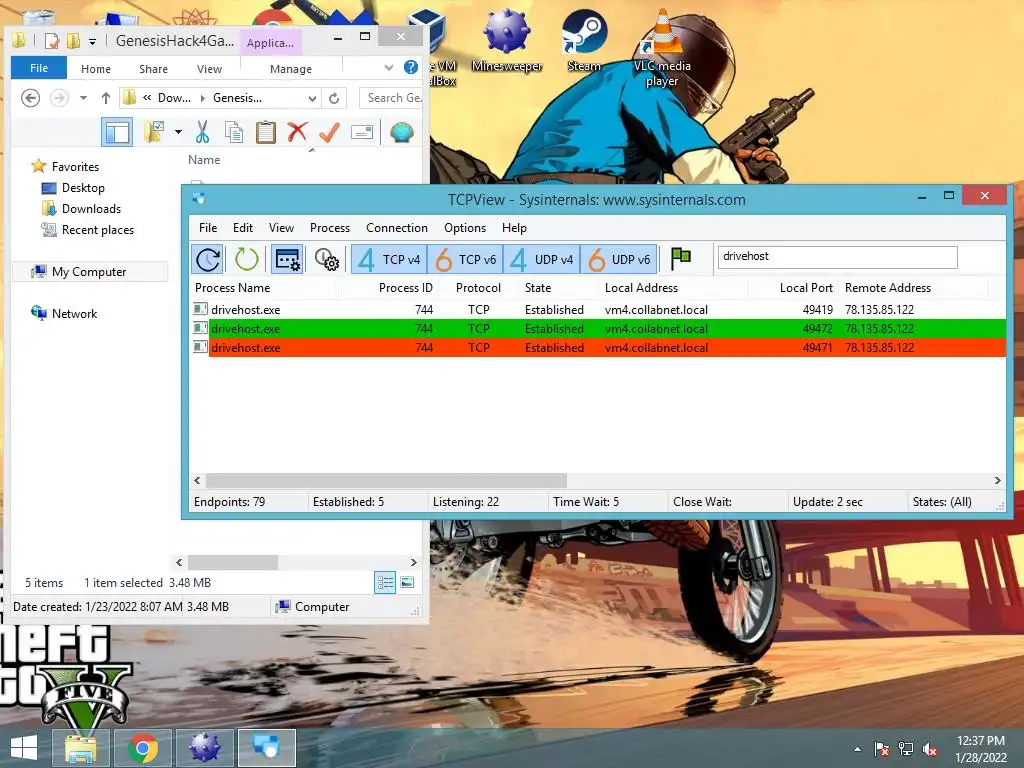
Task: Open the Downloads favorite in Explorer
Action: click(x=91, y=209)
